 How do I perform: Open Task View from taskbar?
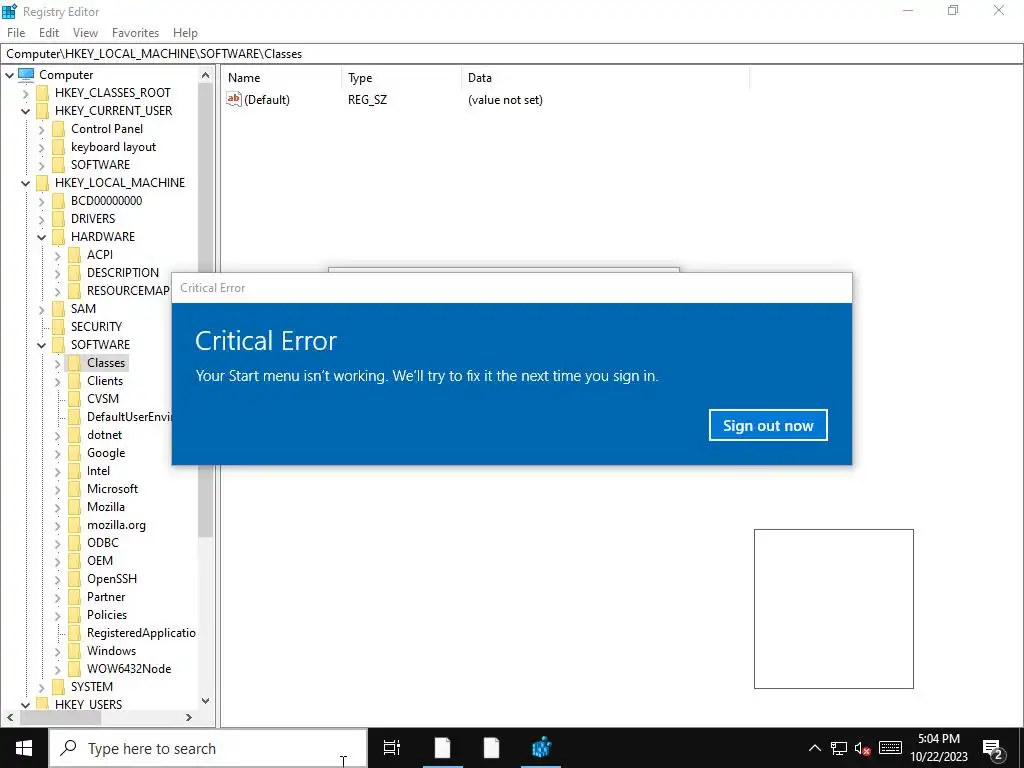click(392, 748)
